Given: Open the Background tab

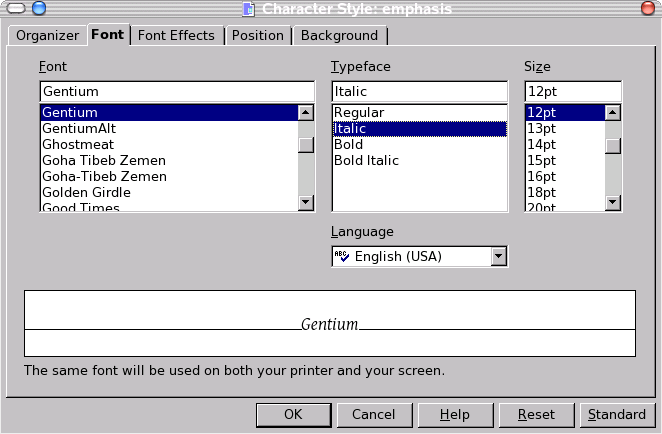Looking at the screenshot, I should click(x=339, y=35).
